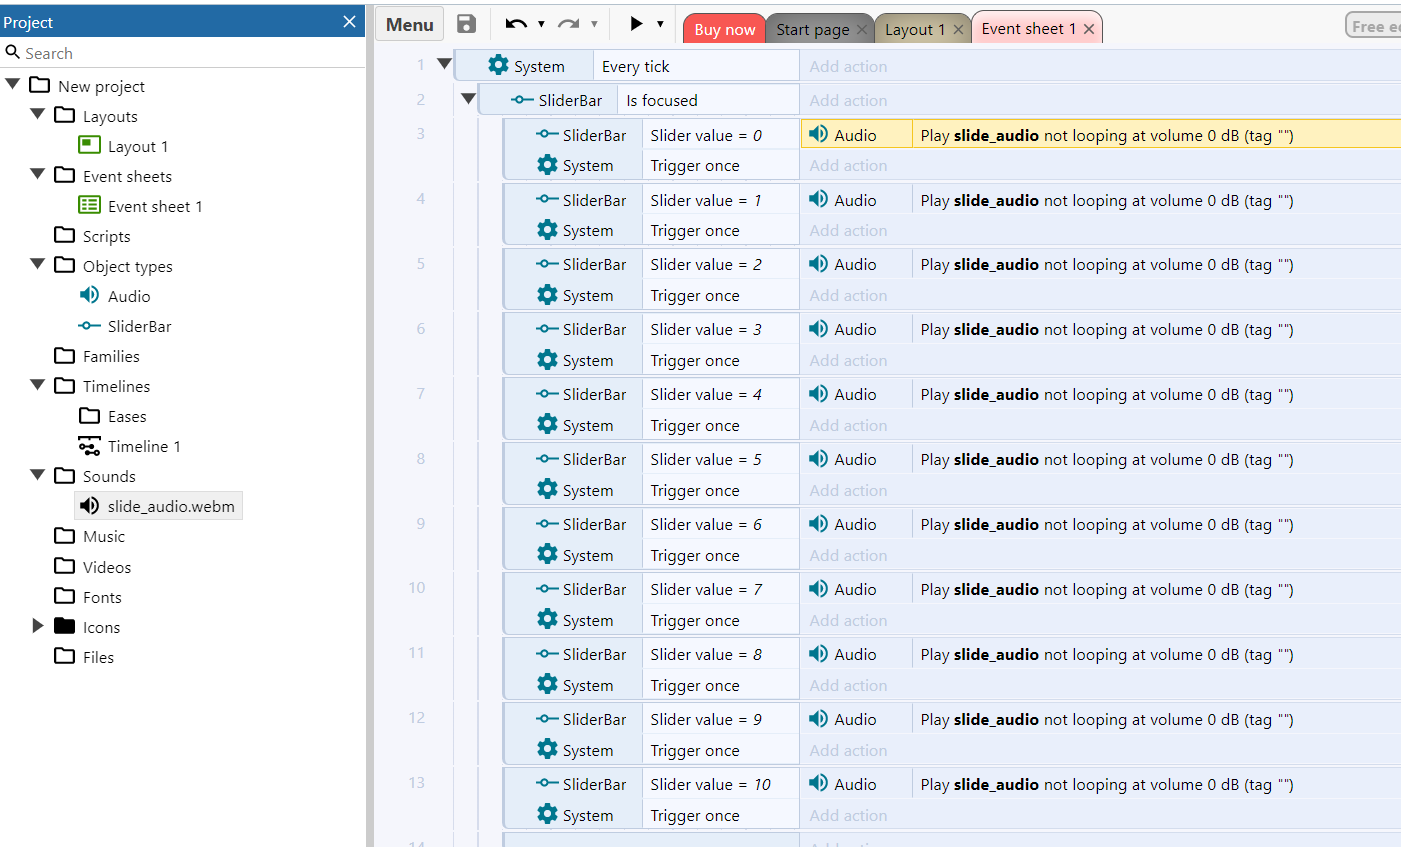The width and height of the screenshot is (1401, 847).
Task: Click the Videos folder icon
Action: (65, 566)
